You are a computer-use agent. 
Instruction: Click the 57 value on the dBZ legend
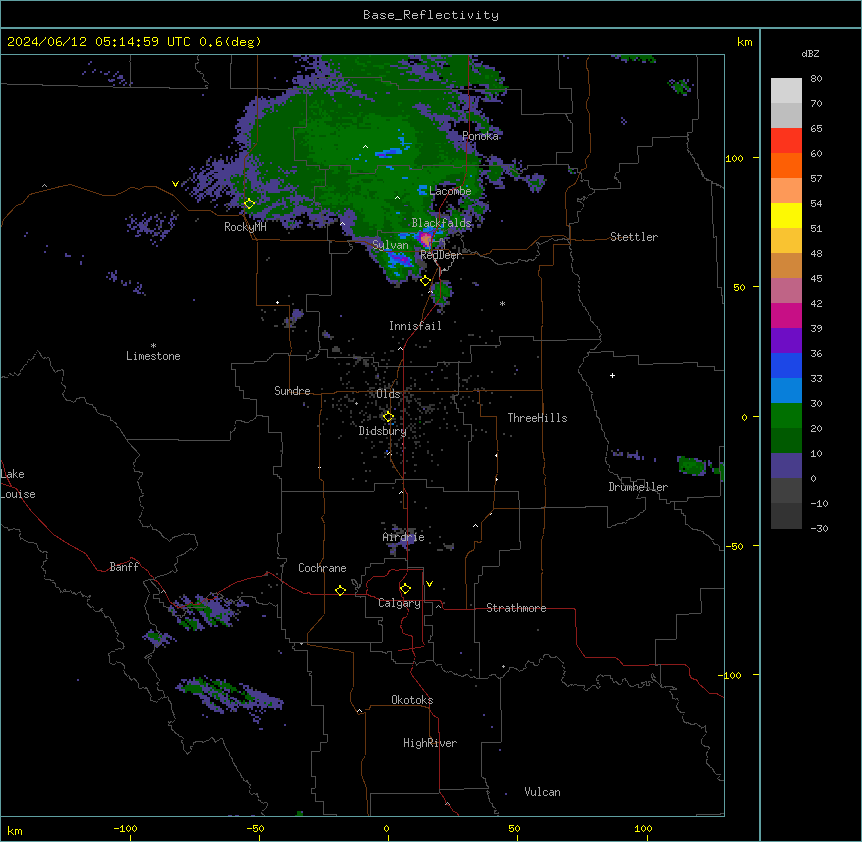(x=816, y=179)
